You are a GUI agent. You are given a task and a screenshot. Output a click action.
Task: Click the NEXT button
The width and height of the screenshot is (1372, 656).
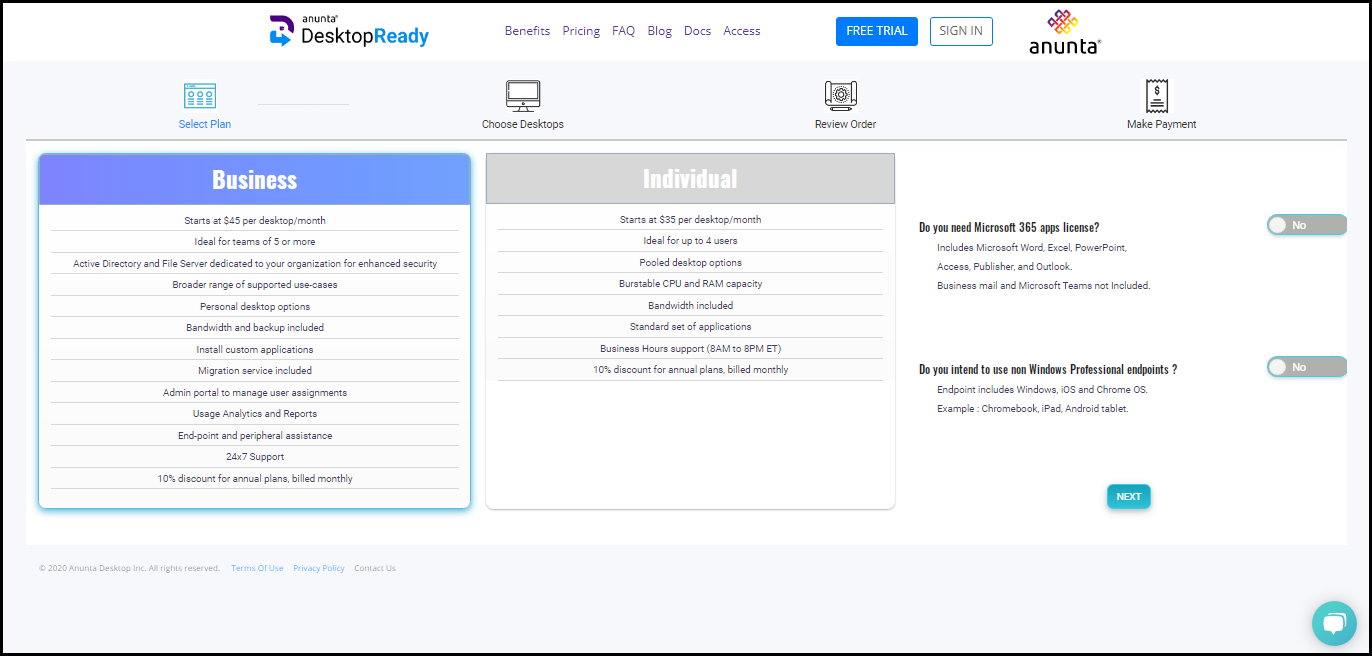click(1129, 497)
